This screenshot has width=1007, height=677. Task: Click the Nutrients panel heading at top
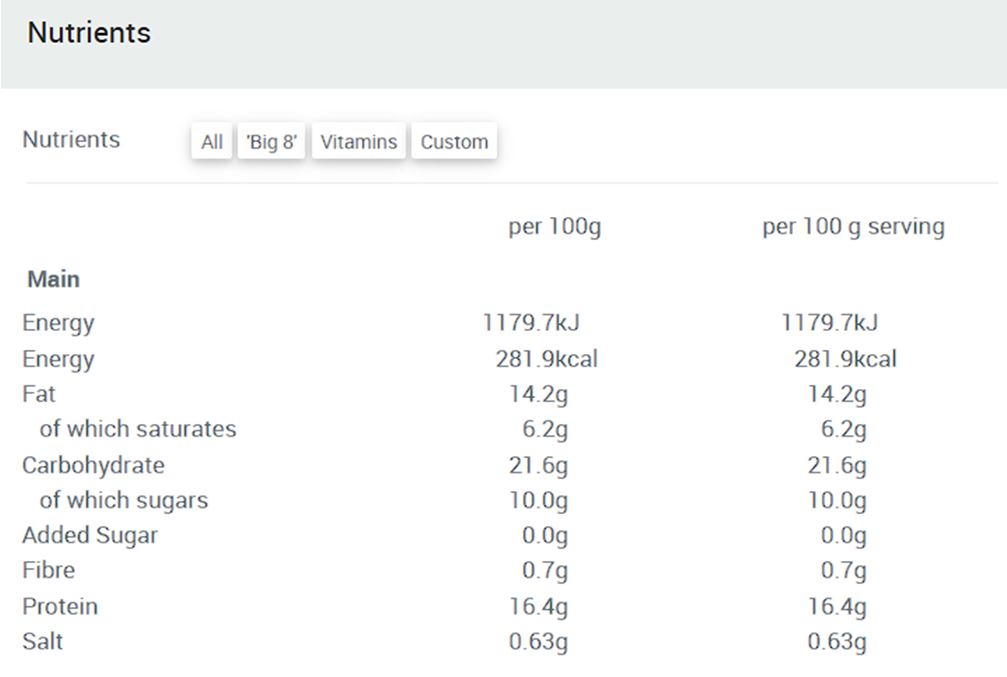tap(89, 33)
